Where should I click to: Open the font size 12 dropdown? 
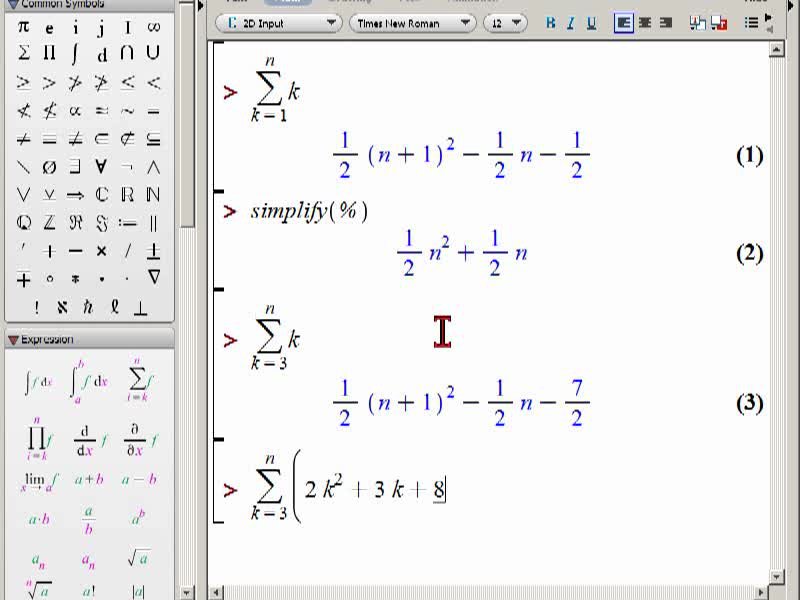505,23
